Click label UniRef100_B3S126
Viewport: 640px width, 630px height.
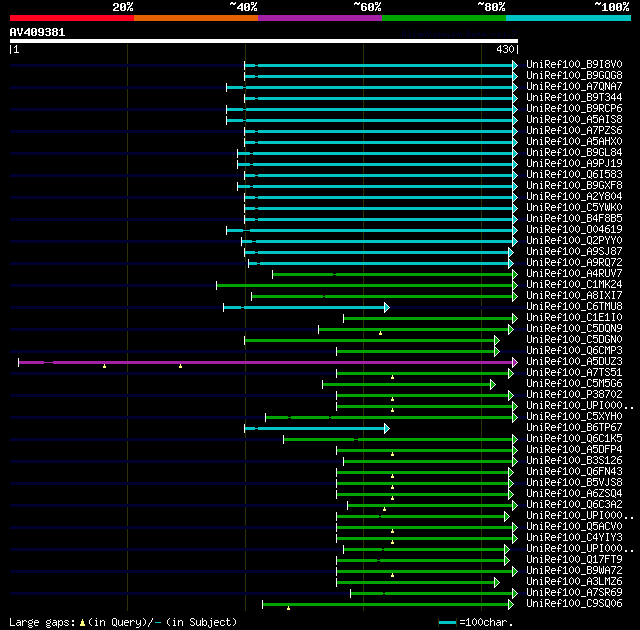574,461
